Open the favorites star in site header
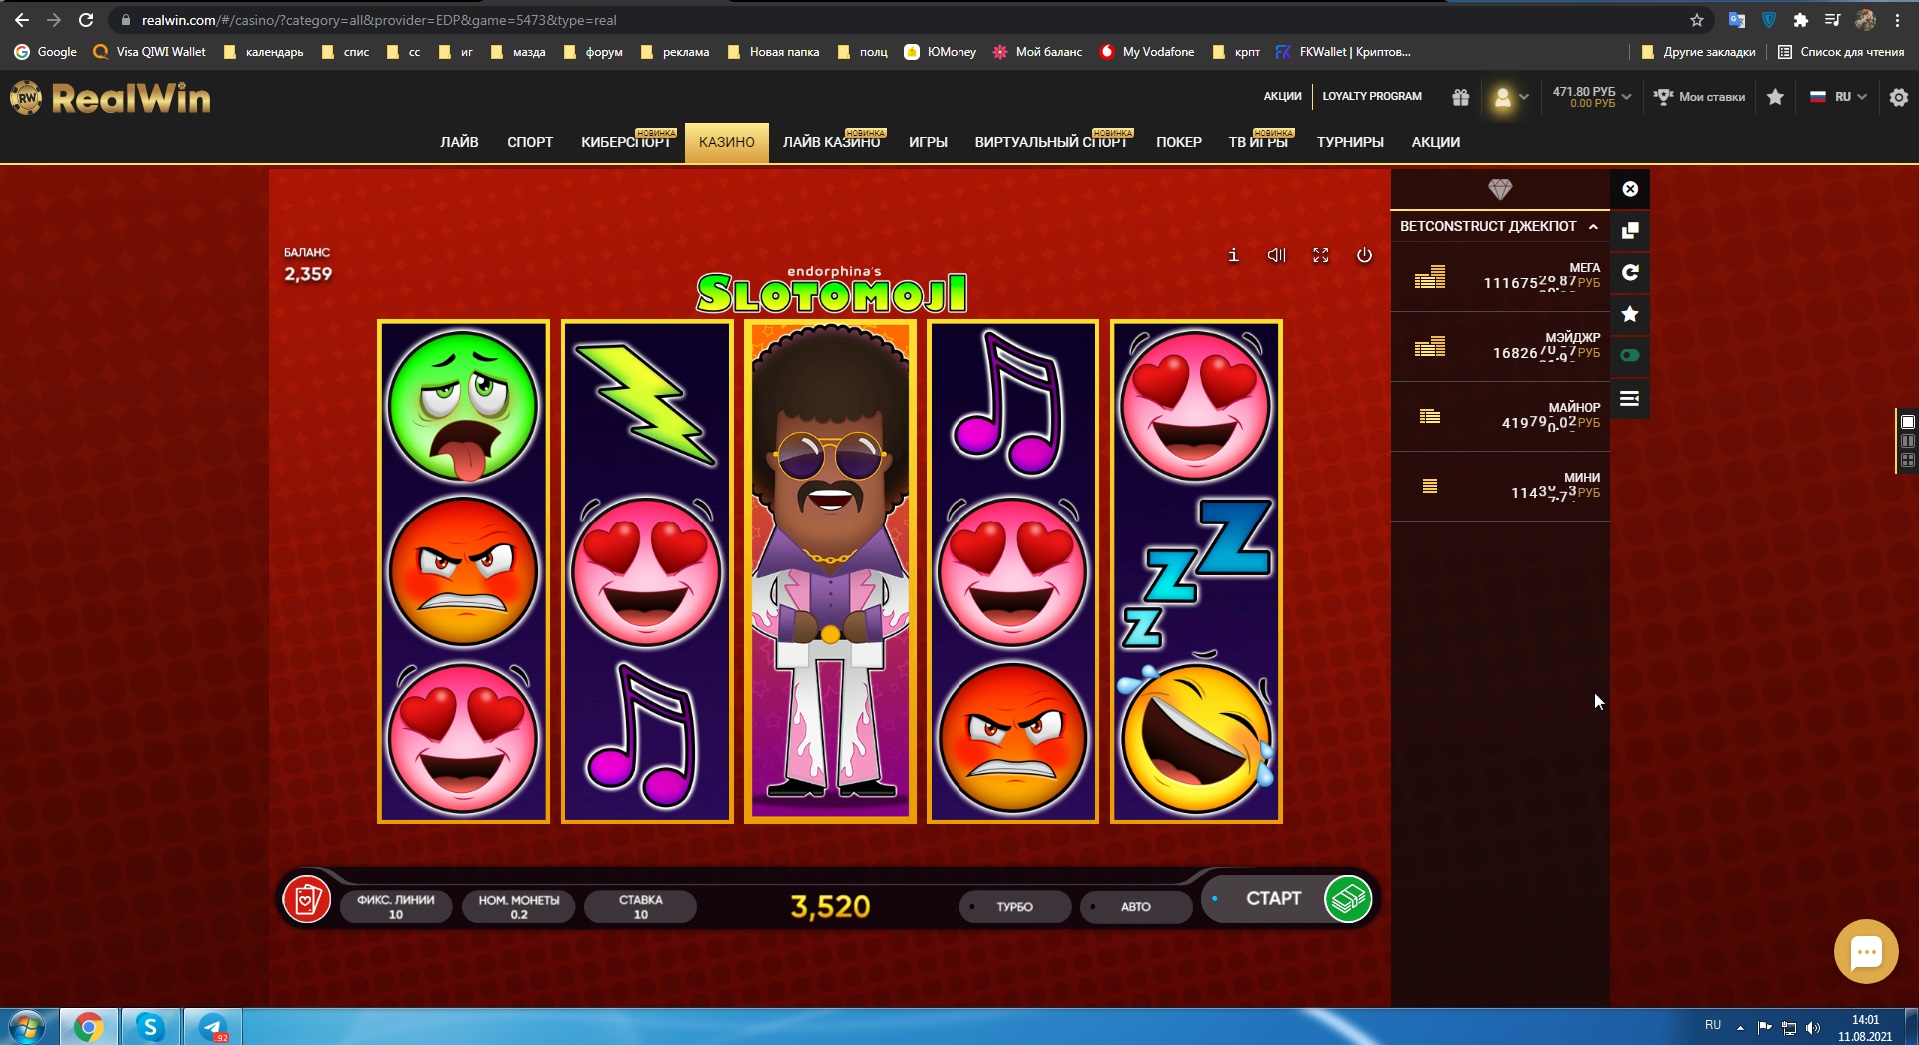The image size is (1919, 1045). coord(1775,97)
